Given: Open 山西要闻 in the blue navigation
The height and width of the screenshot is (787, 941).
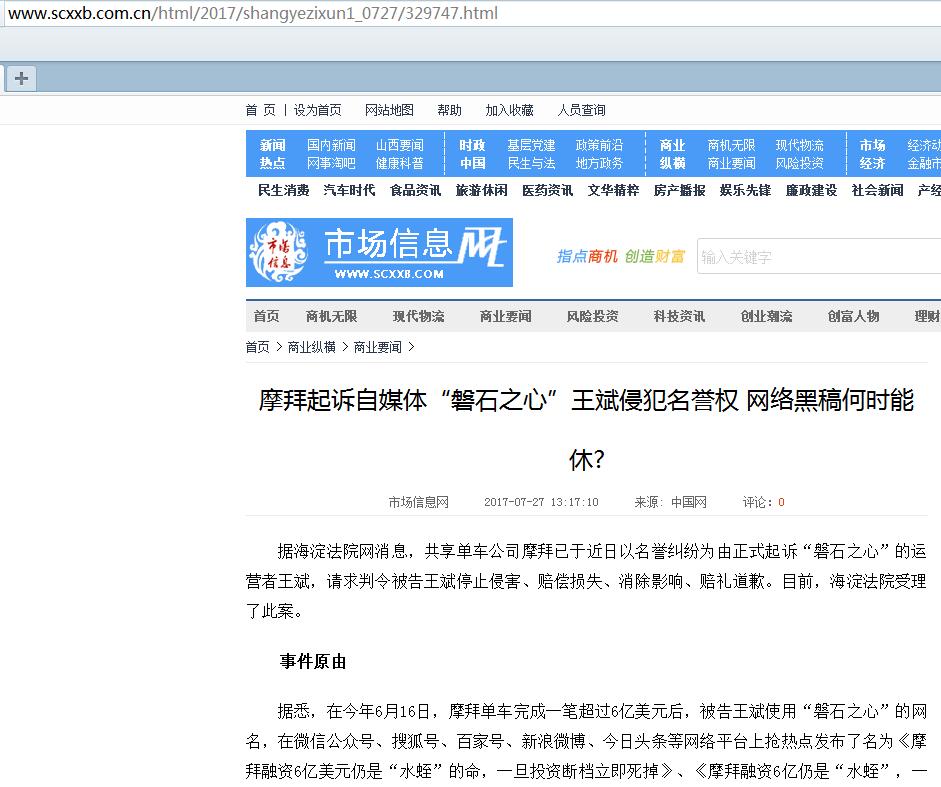Looking at the screenshot, I should coord(400,145).
